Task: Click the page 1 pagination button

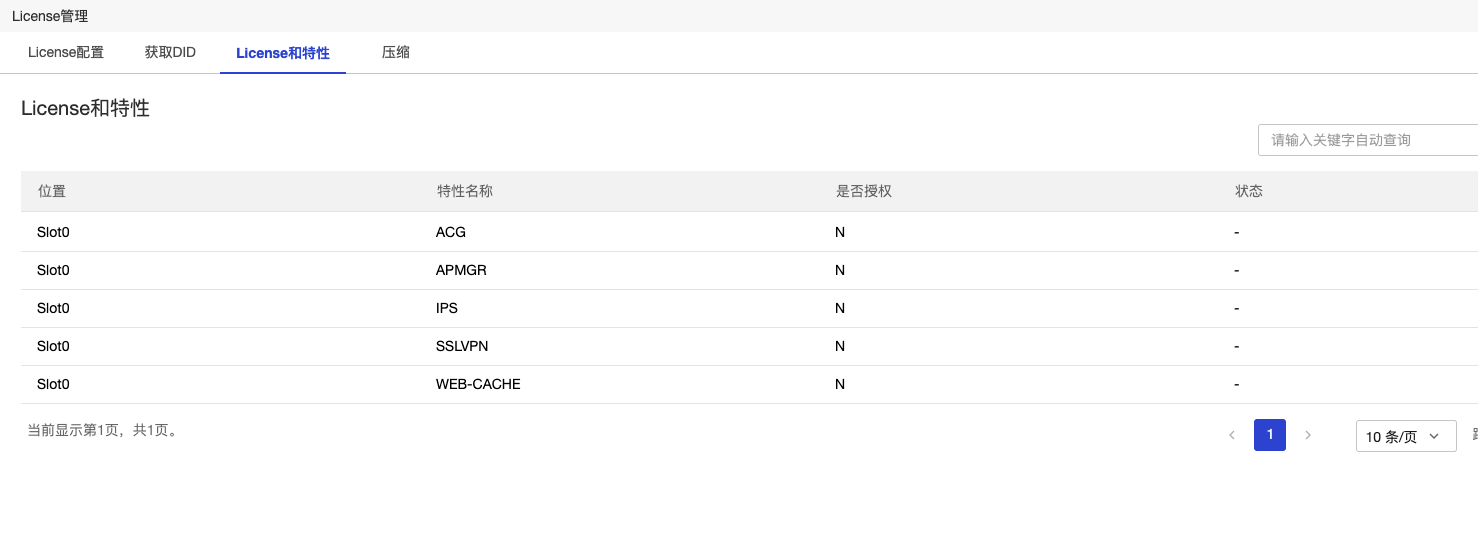Action: [1270, 435]
